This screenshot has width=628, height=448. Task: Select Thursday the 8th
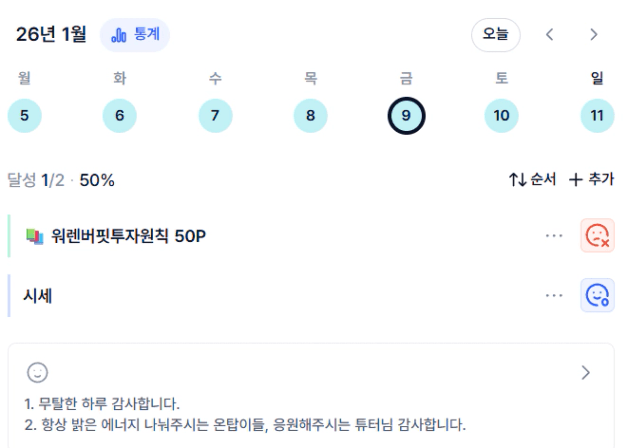pyautogui.click(x=310, y=116)
